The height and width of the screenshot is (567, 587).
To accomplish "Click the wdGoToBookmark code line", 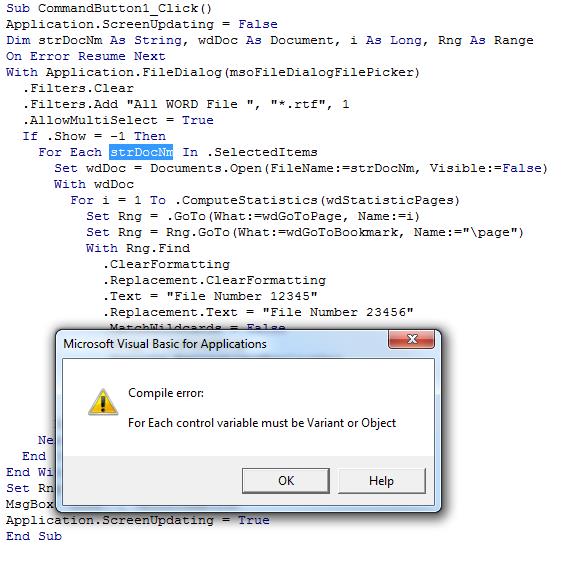I will 305,232.
